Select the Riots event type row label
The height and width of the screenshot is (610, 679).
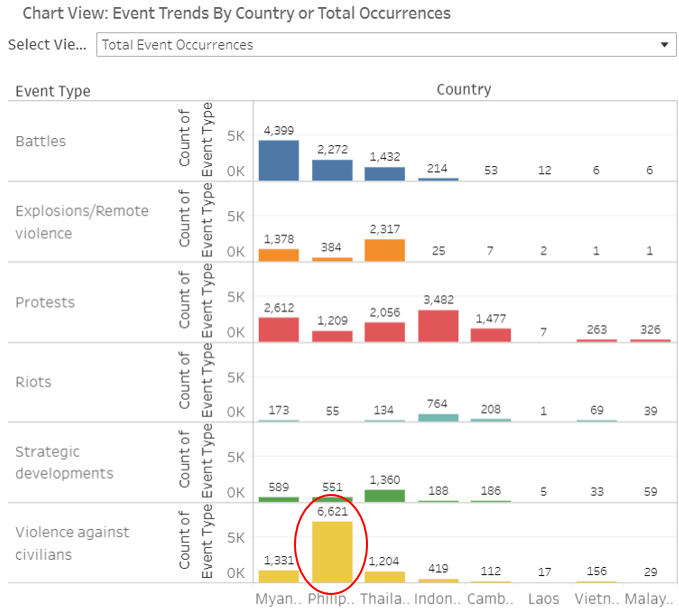click(33, 382)
